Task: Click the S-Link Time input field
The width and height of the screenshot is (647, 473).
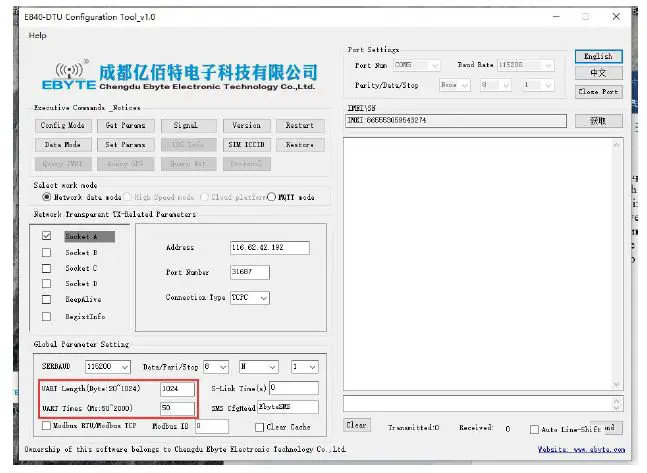Action: pos(294,388)
